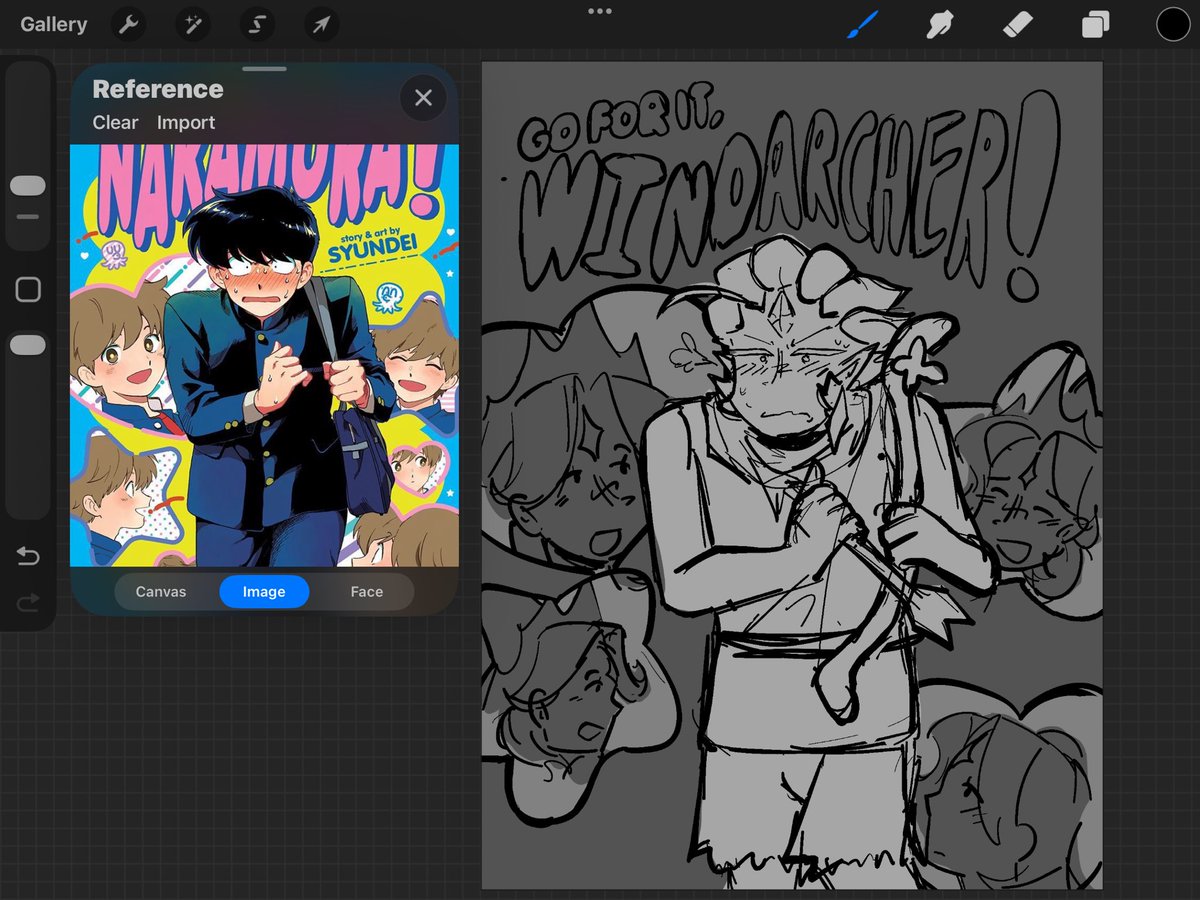Viewport: 1200px width, 900px height.
Task: Activate the Selection tool
Action: coord(257,24)
